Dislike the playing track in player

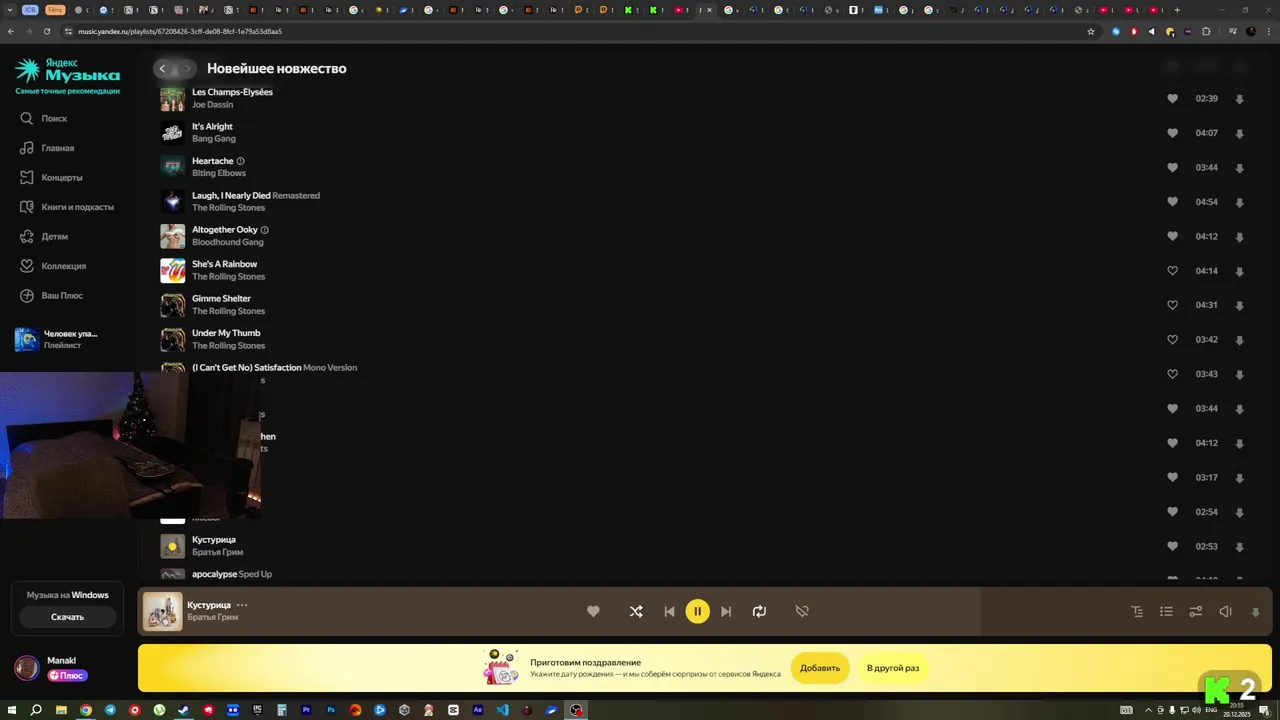tap(802, 611)
